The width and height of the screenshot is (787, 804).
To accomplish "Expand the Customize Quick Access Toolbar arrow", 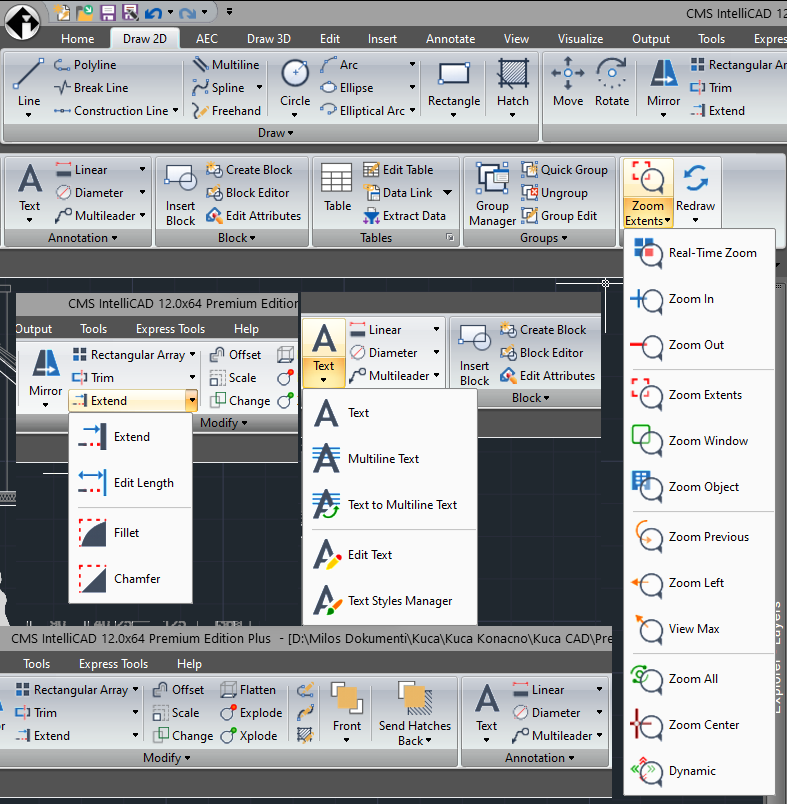I will pyautogui.click(x=229, y=11).
